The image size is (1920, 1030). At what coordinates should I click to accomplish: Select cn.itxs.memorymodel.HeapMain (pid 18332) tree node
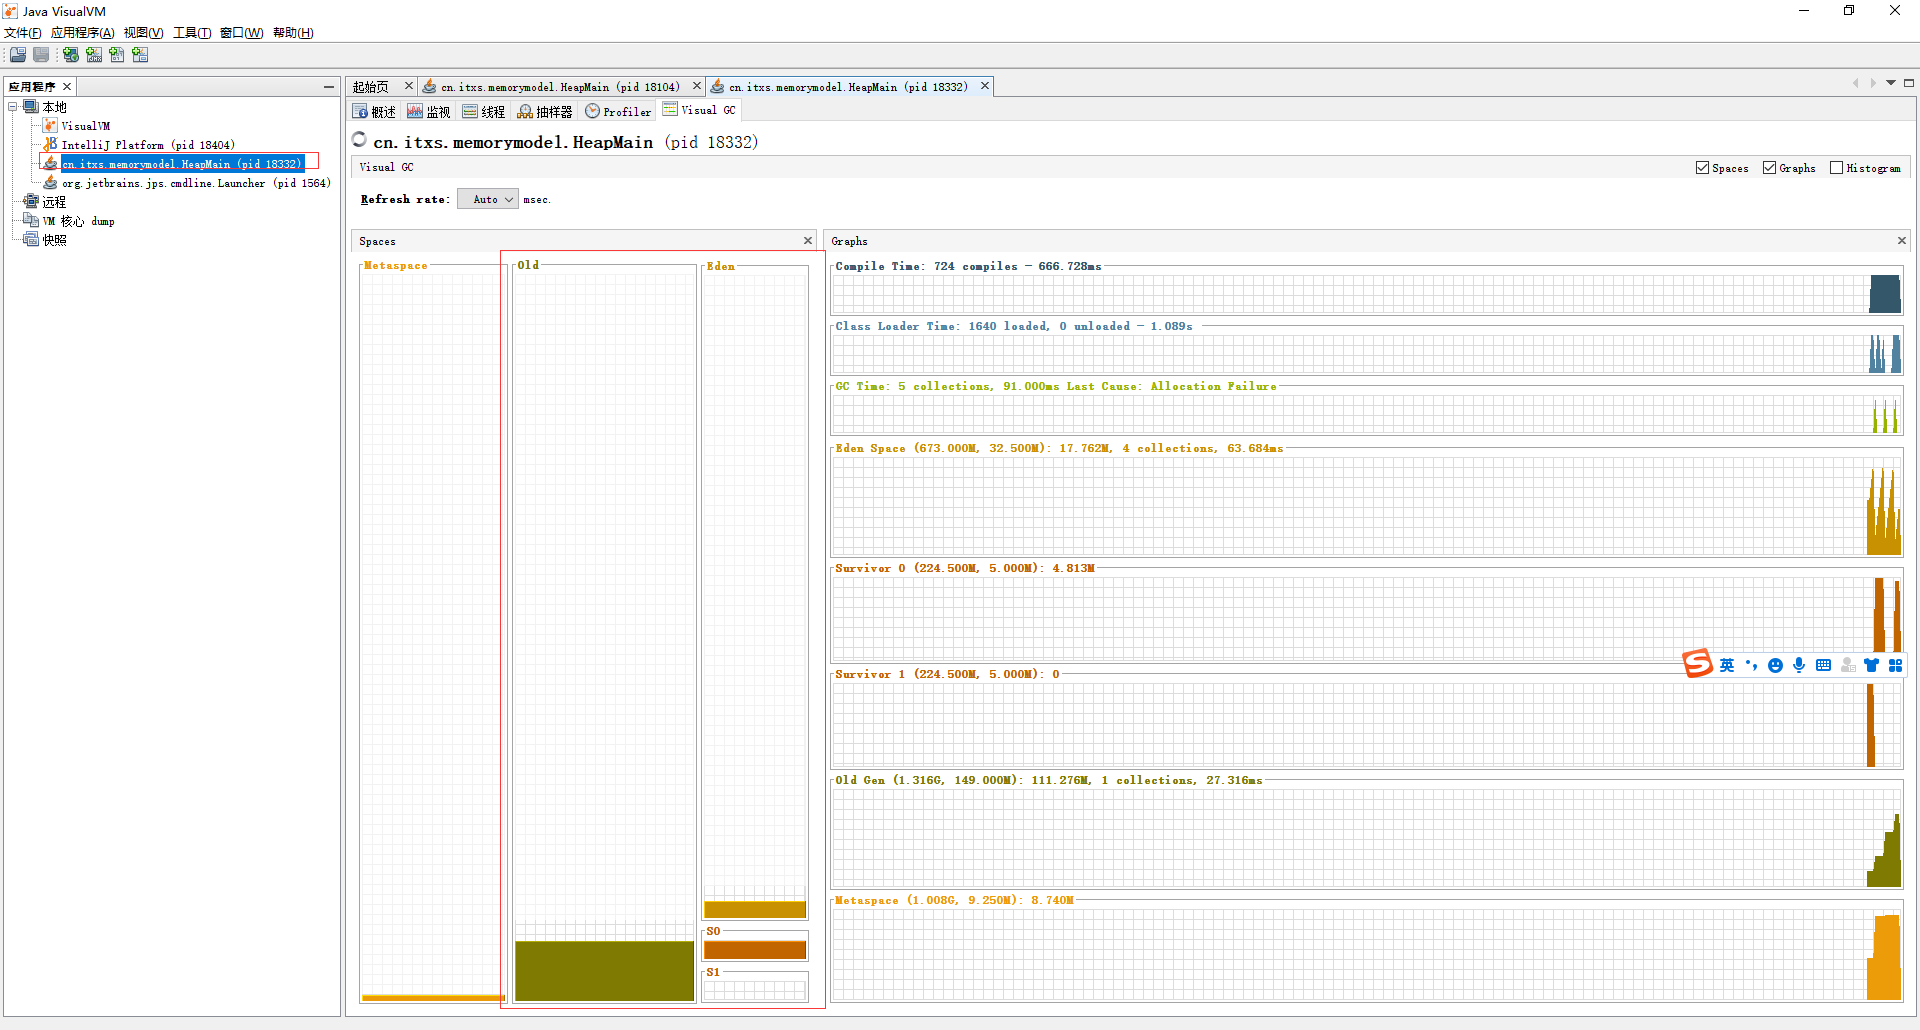[x=181, y=164]
